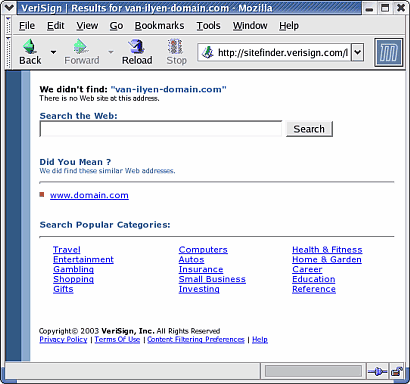Open the Career category link
Viewport: 410px width, 384px height.
click(307, 269)
